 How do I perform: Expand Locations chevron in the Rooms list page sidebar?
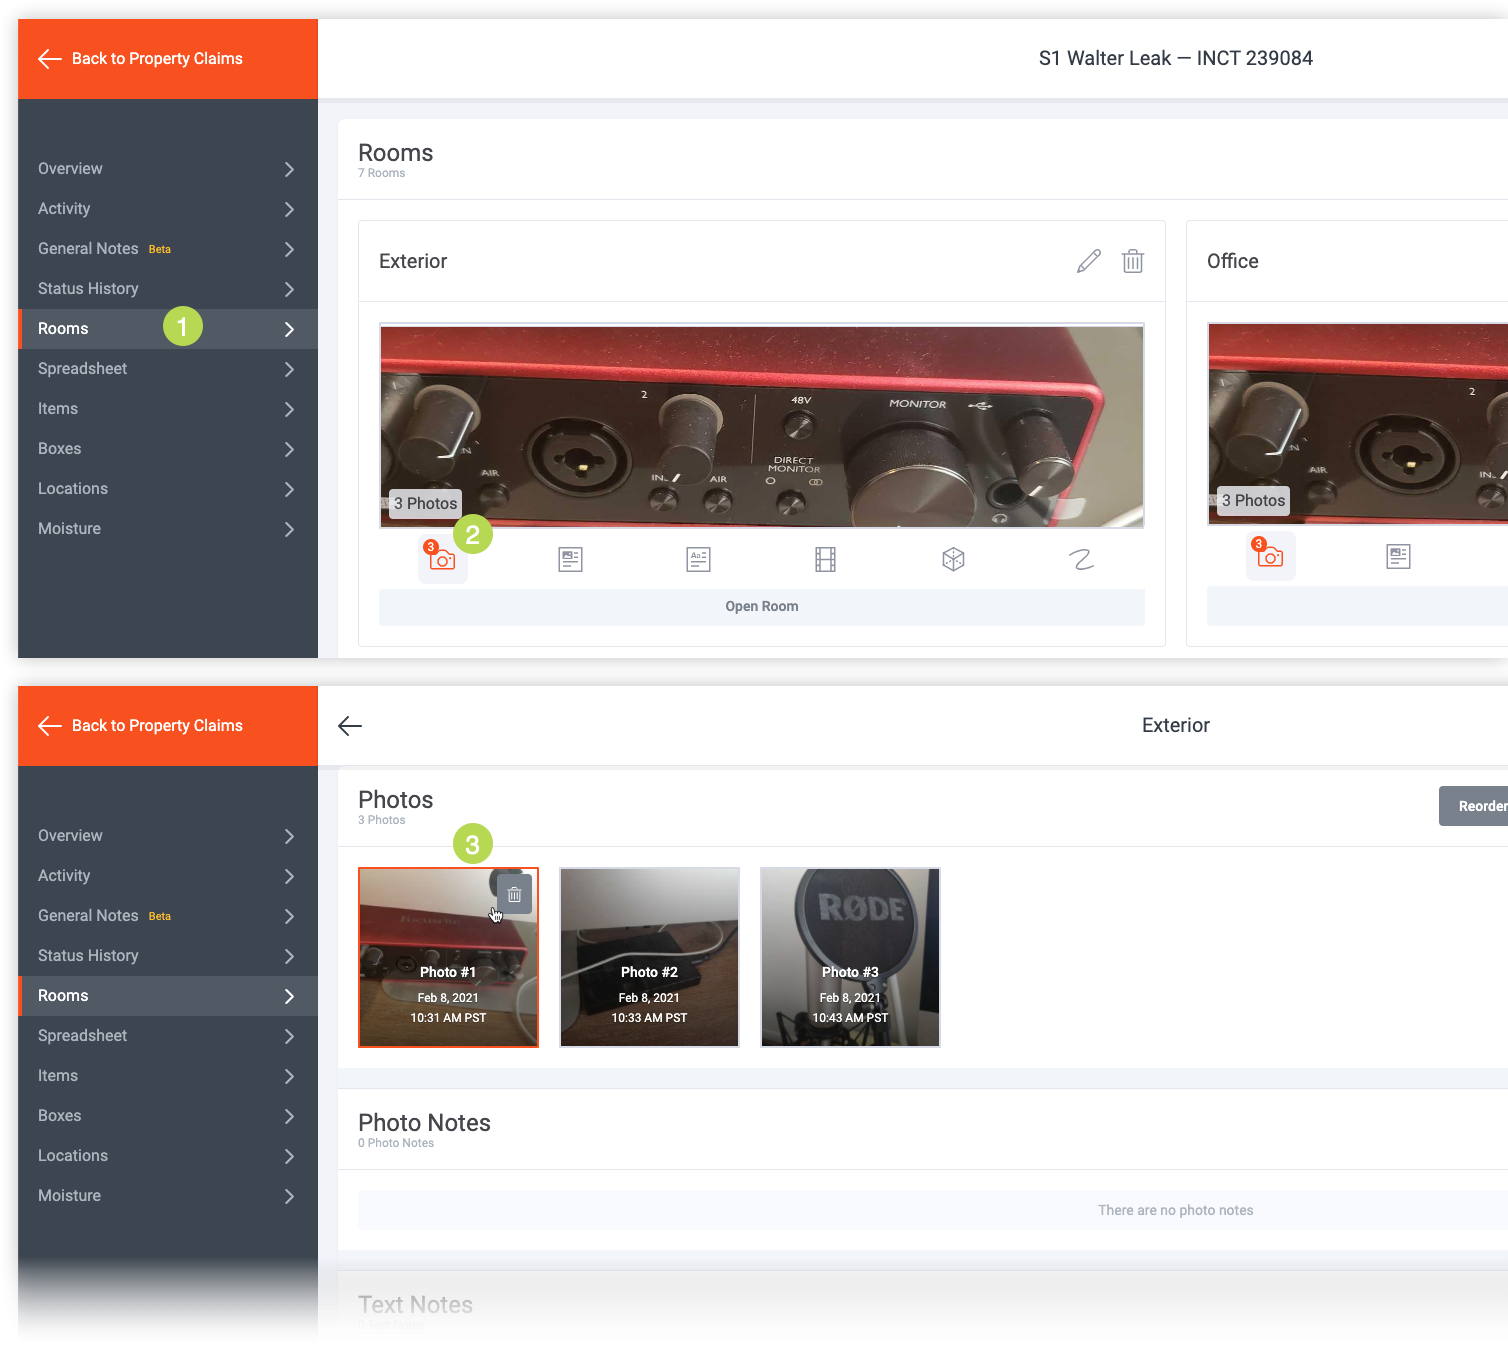[x=289, y=489]
